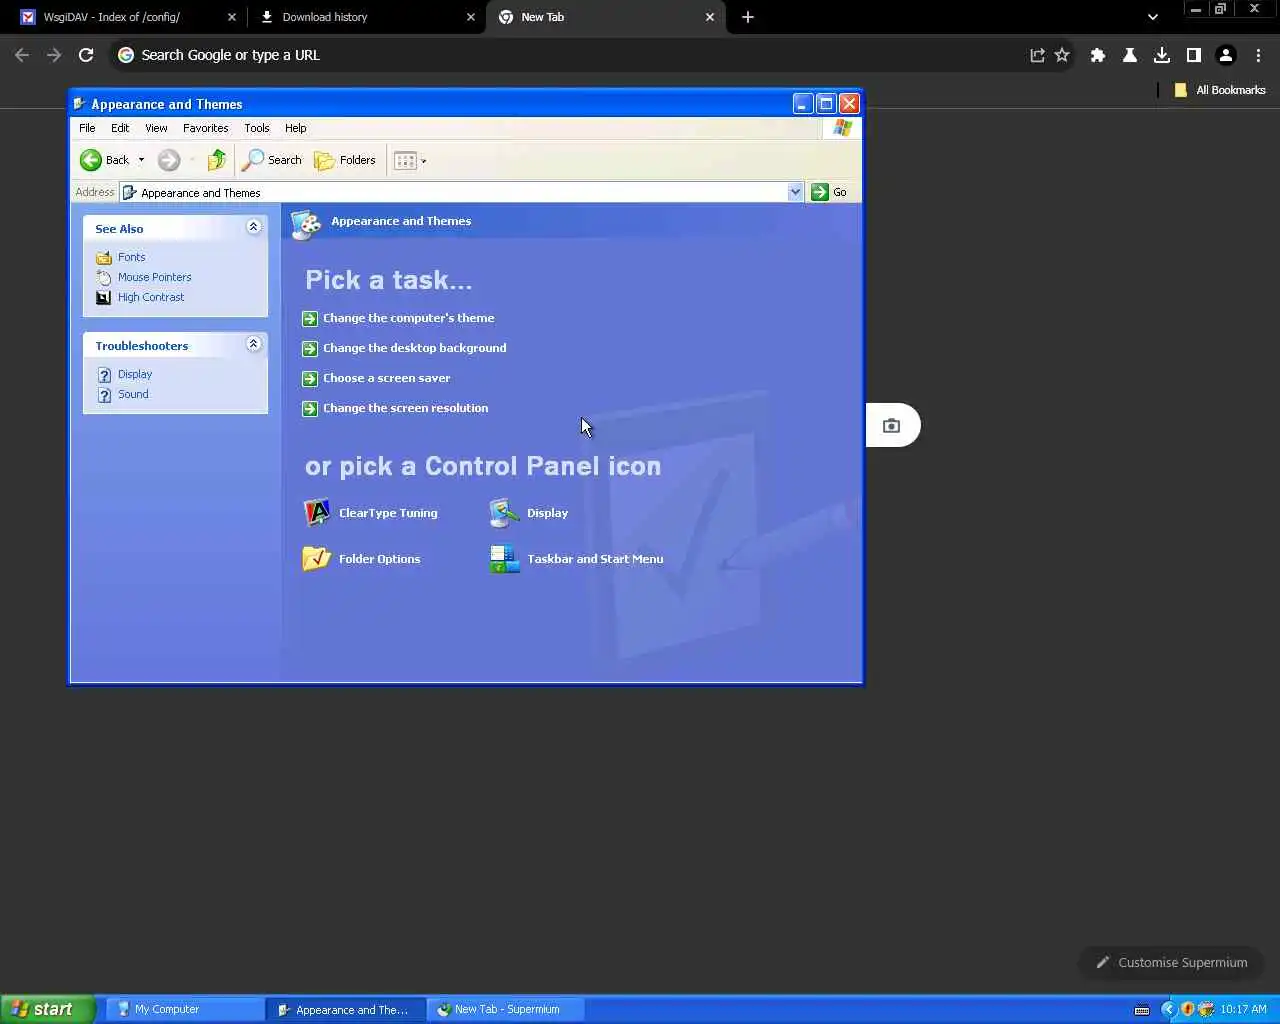Click the system tray clock
Screen dimensions: 1280x1024
coord(1243,1009)
